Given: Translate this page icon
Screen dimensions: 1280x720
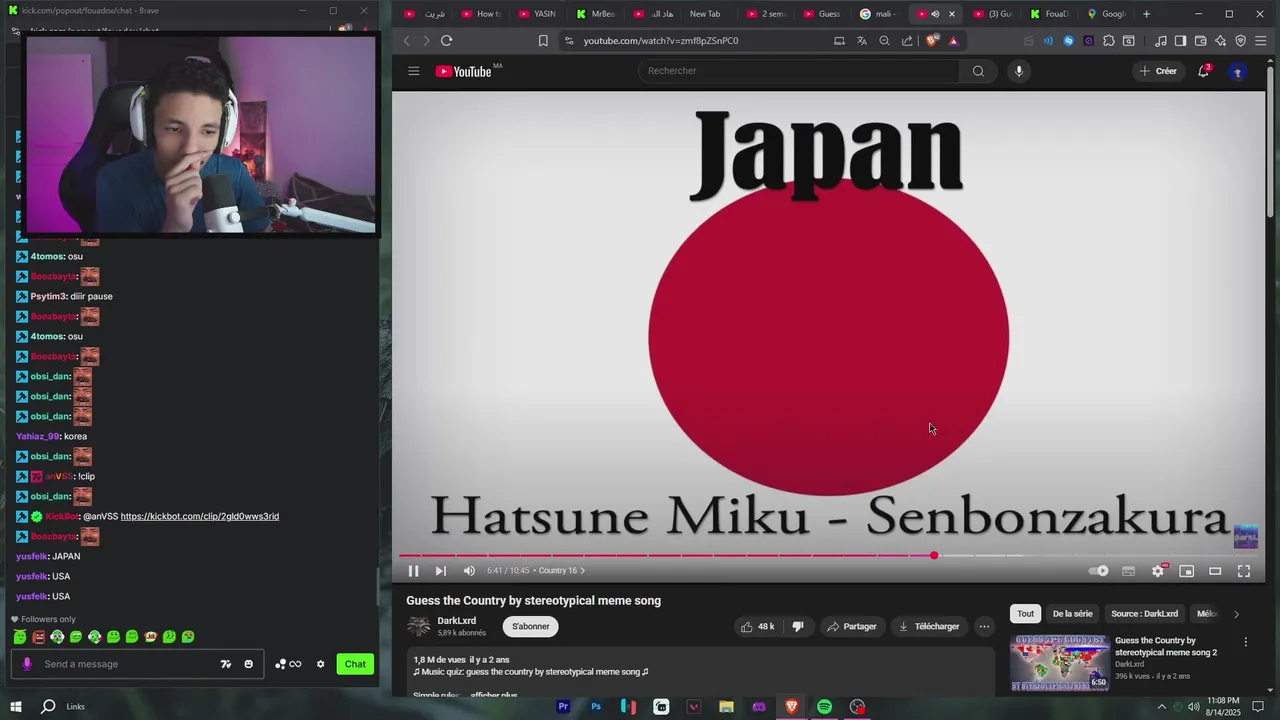Looking at the screenshot, I should [x=862, y=41].
